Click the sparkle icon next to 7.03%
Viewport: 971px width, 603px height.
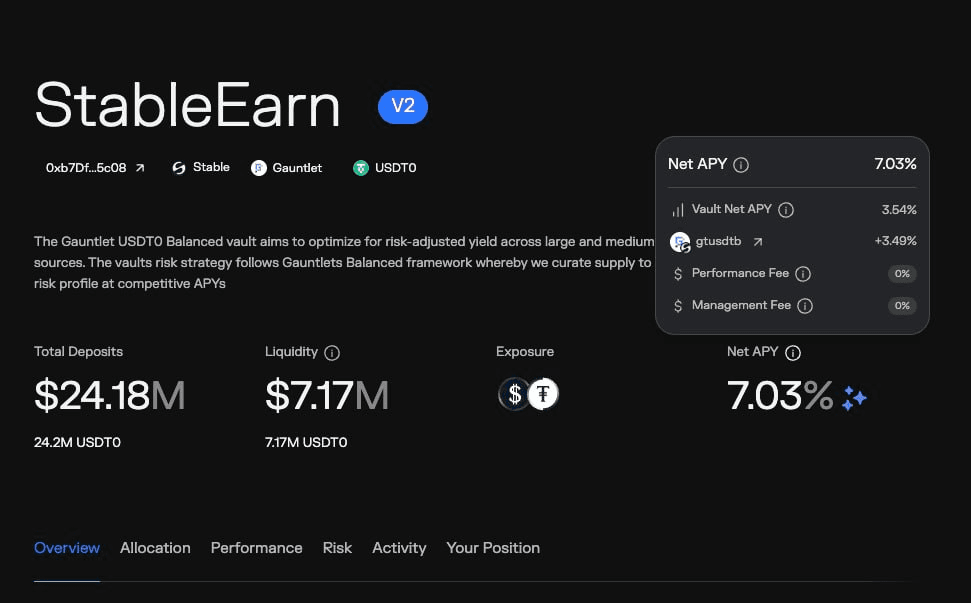[854, 398]
